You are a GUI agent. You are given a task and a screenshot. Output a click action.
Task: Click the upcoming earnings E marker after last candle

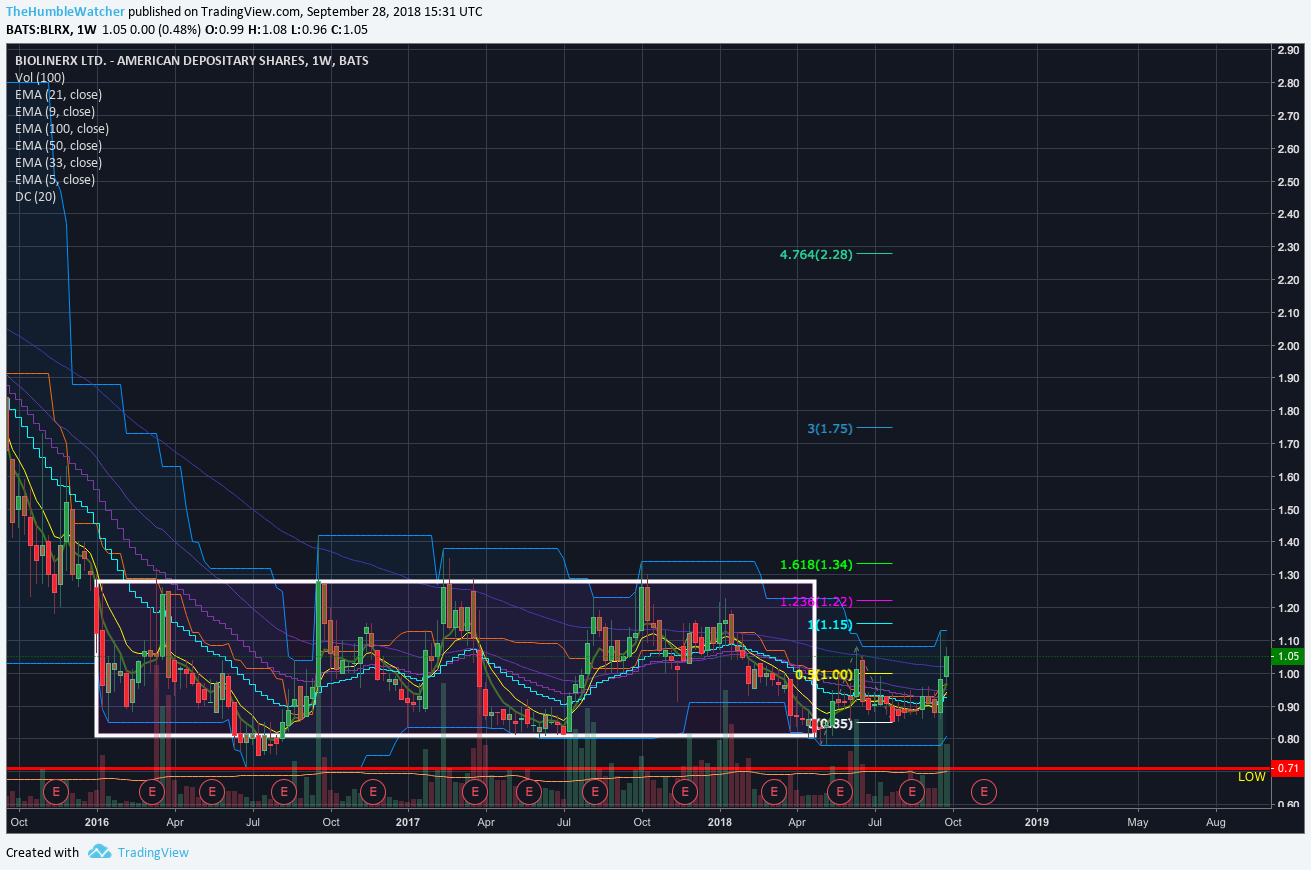984,792
